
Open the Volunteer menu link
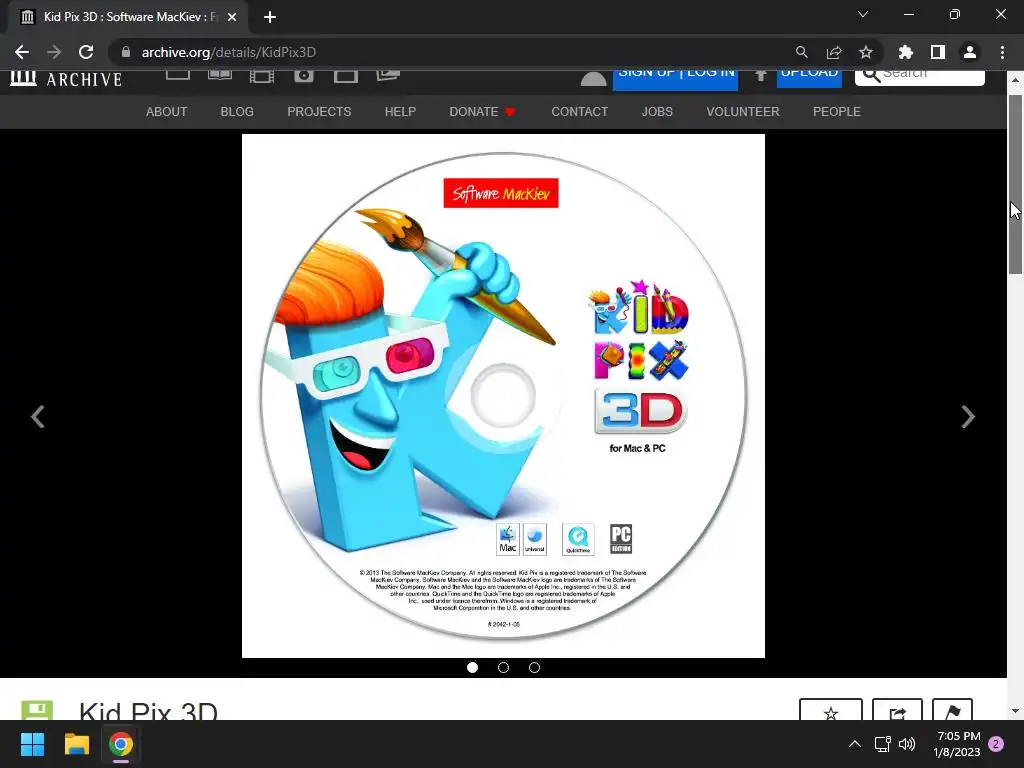(743, 112)
